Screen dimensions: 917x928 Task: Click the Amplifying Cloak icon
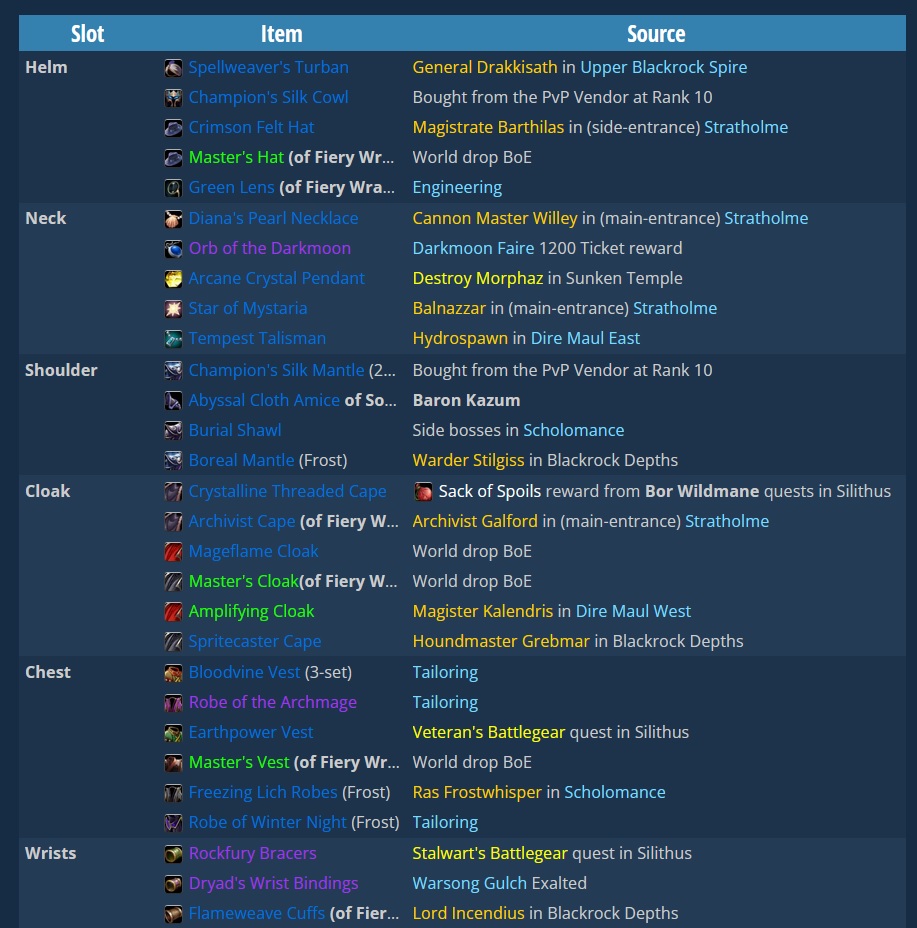coord(173,612)
